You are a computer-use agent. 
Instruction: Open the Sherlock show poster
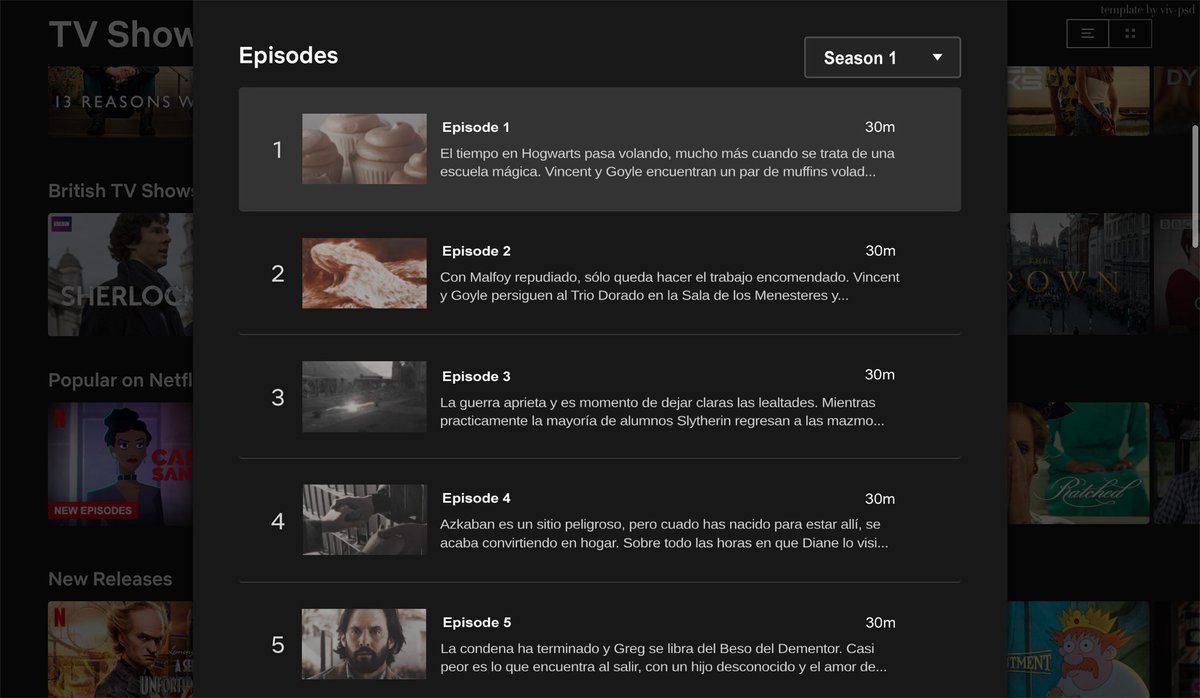pyautogui.click(x=120, y=274)
